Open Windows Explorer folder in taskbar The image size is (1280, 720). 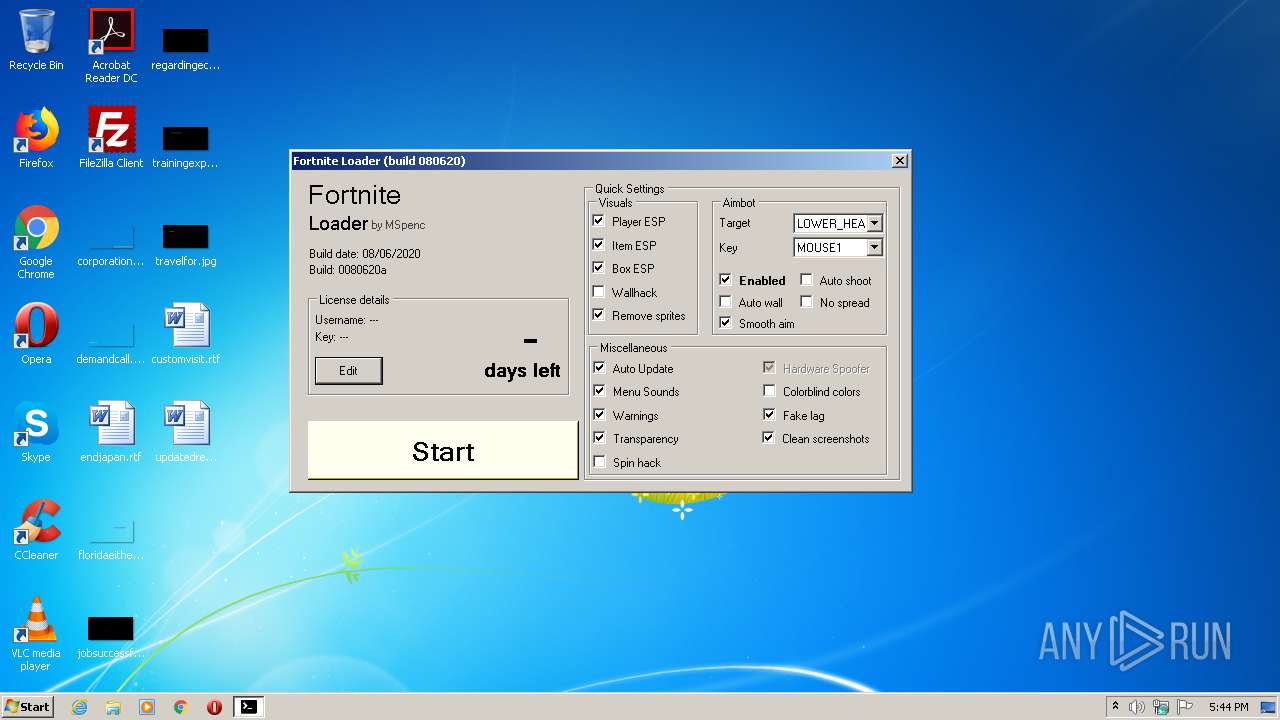[113, 707]
